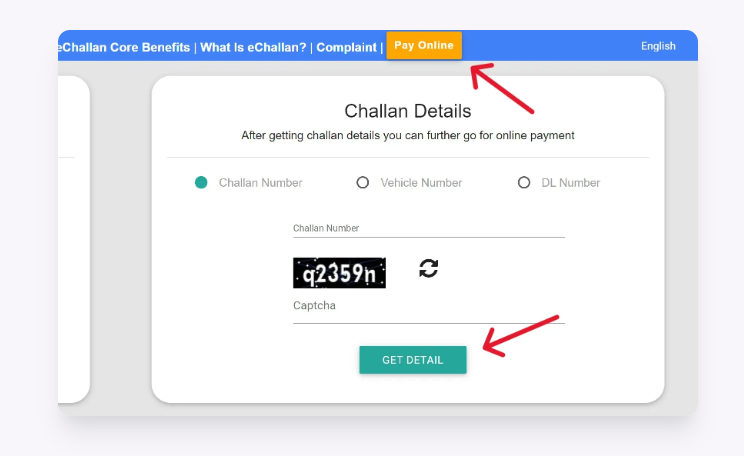Click the 'DL Number' label text
744x456 pixels.
(x=571, y=183)
